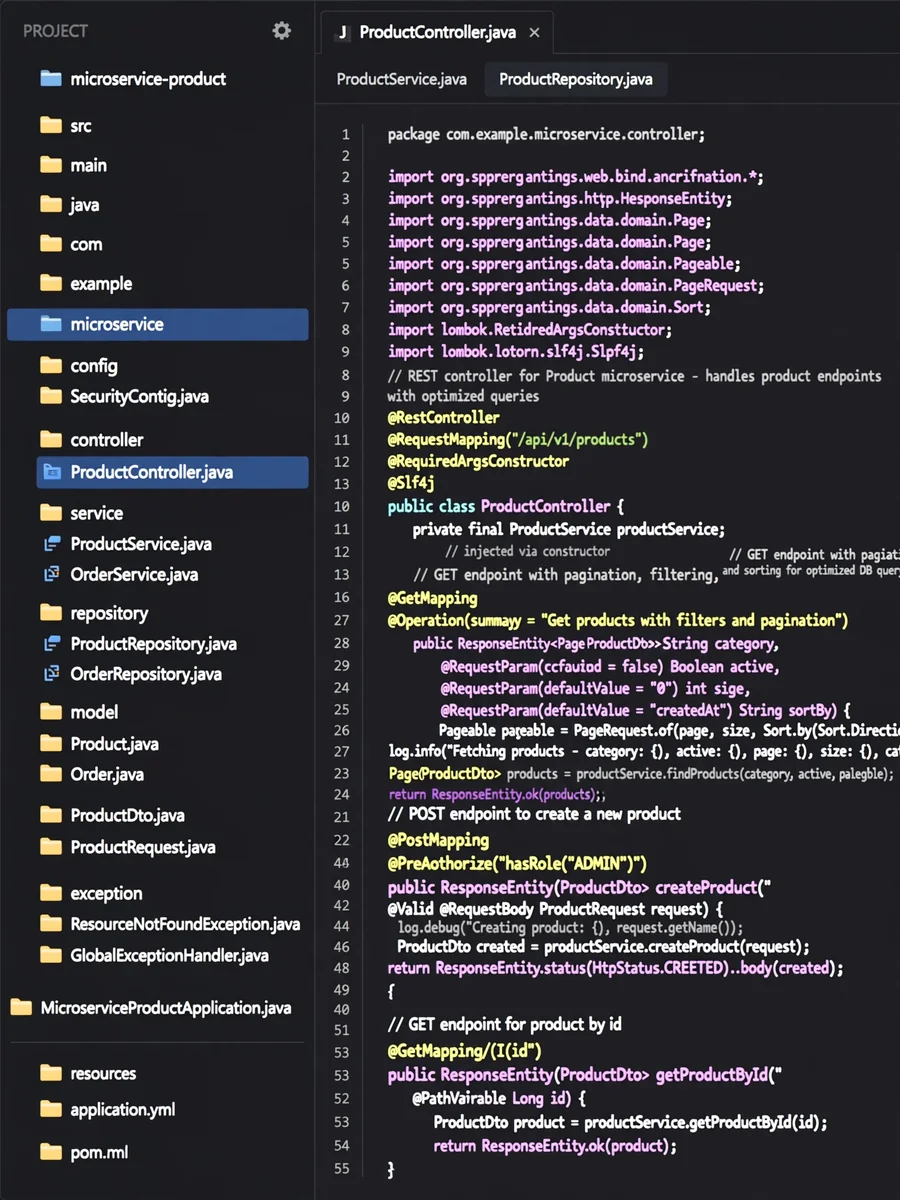900x1200 pixels.
Task: Select the resources folder label
Action: coord(103,1074)
